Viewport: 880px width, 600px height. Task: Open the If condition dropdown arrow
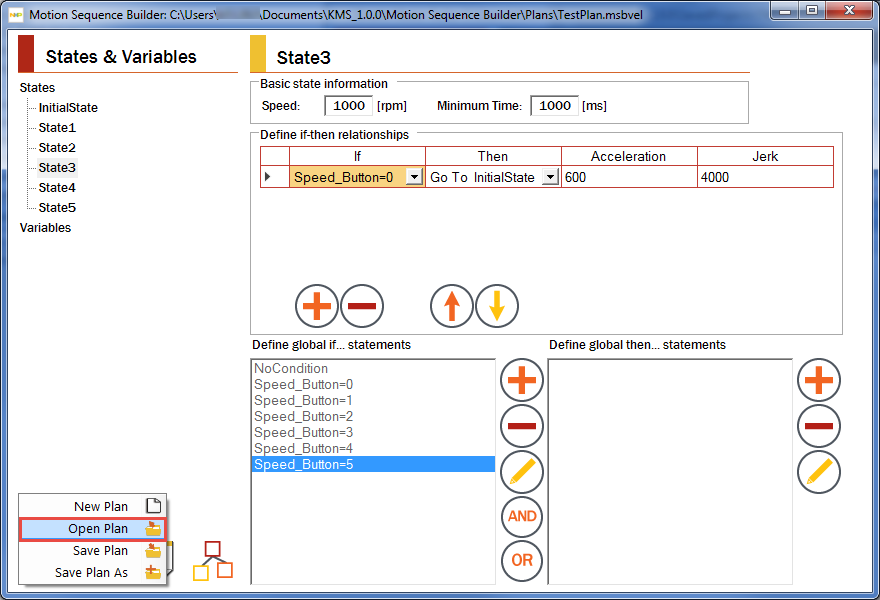pos(414,177)
